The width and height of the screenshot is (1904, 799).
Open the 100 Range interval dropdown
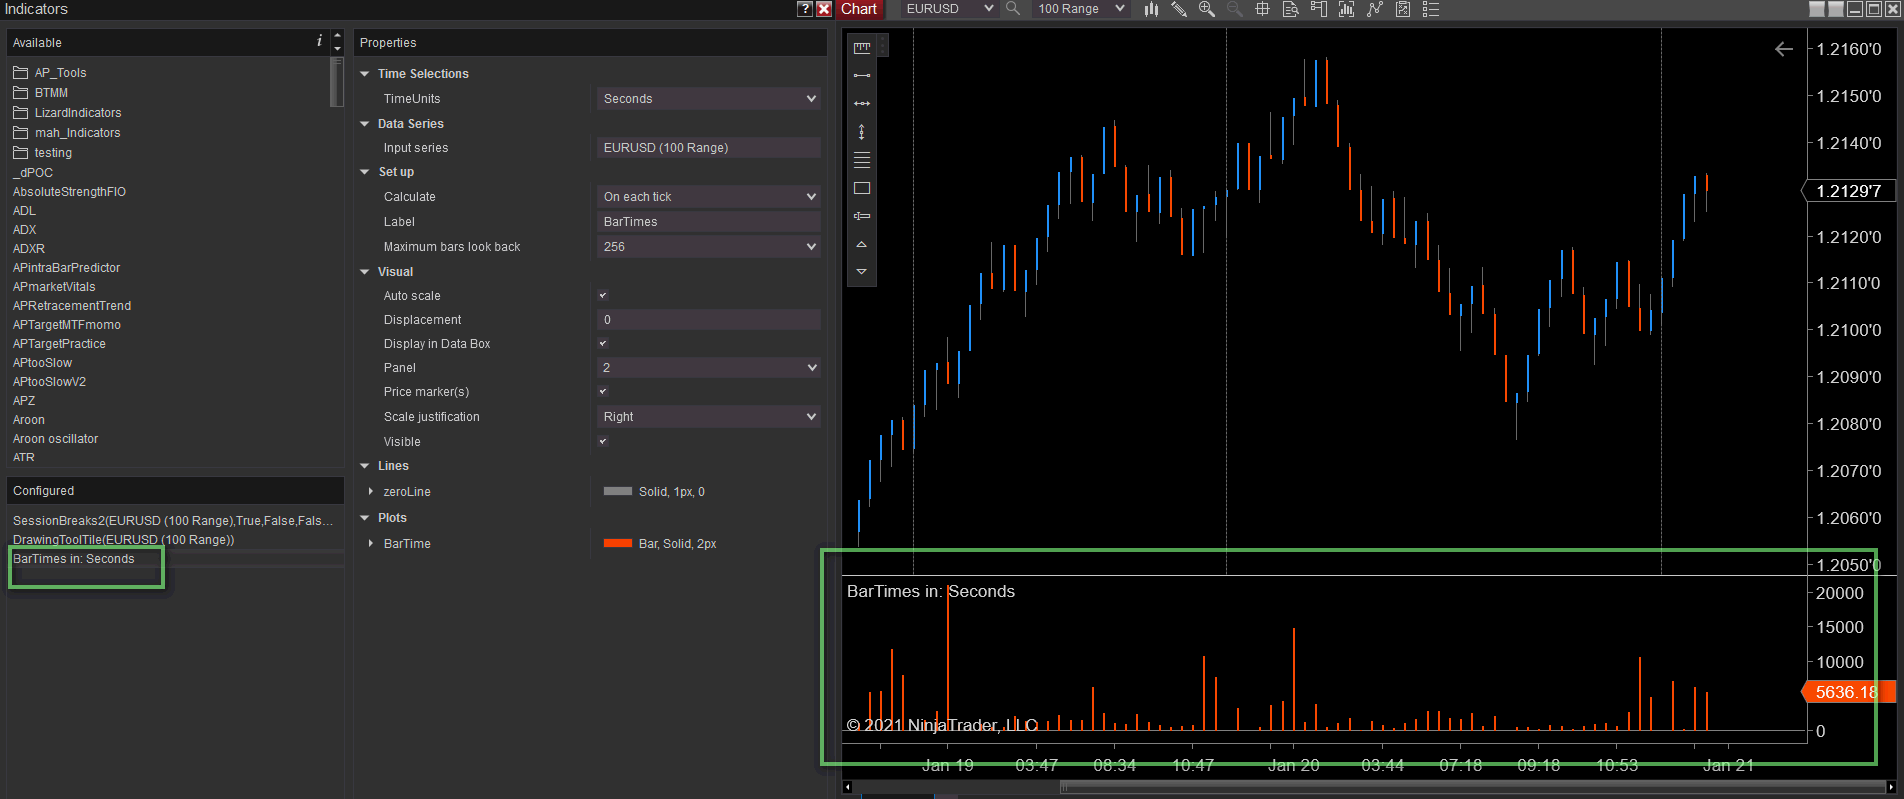(x=1081, y=9)
